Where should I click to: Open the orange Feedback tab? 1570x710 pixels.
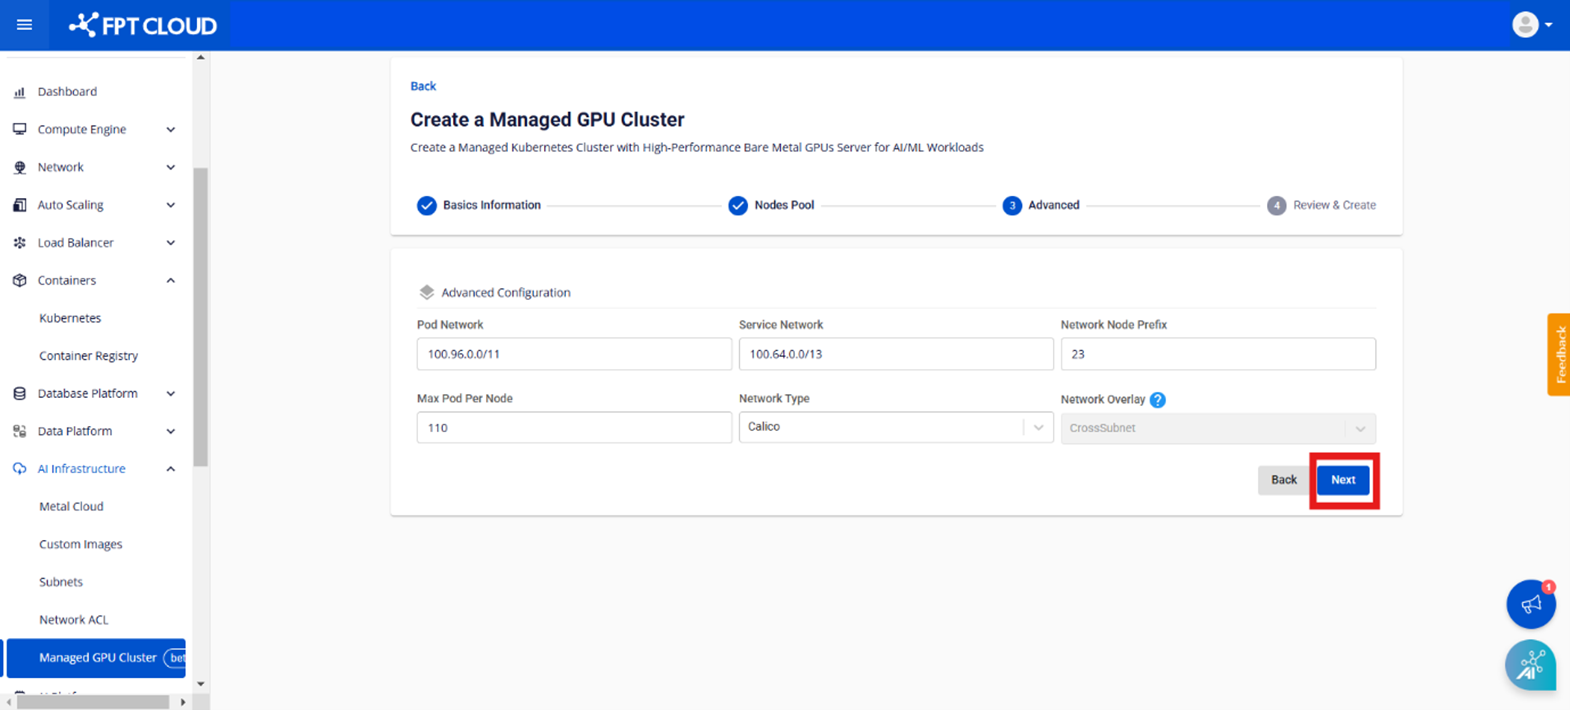pos(1558,355)
